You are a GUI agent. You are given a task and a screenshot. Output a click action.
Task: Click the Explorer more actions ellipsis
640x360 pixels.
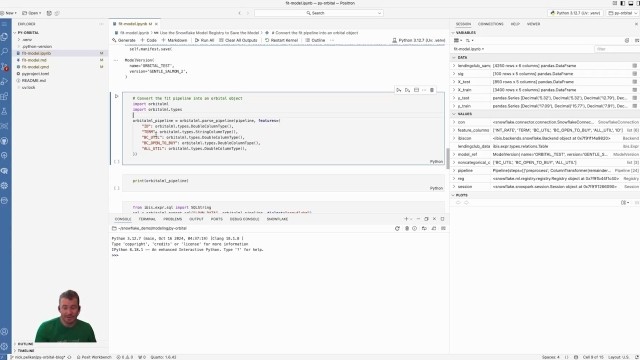101,24
